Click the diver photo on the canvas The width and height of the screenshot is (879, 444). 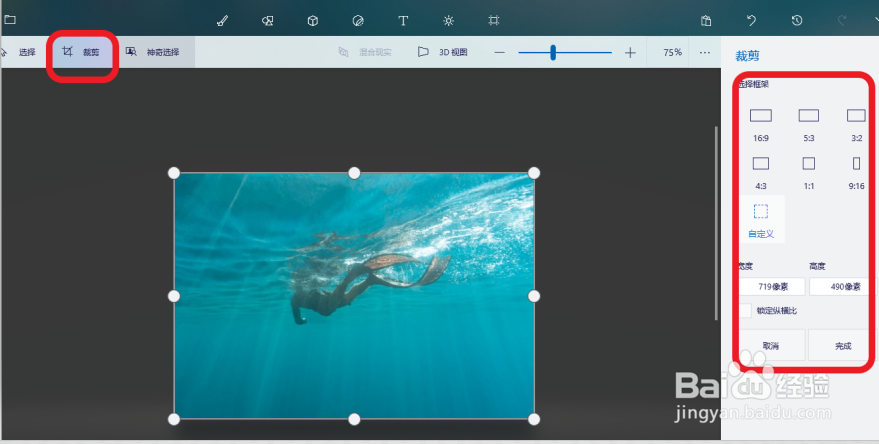(354, 295)
